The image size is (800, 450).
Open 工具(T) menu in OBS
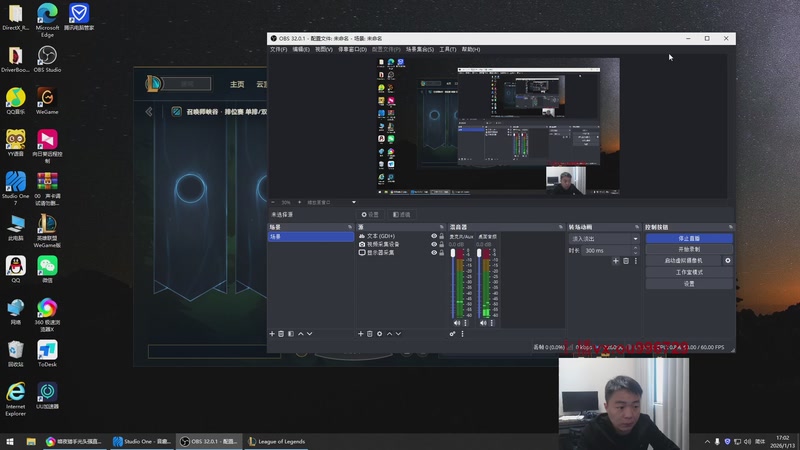[x=448, y=49]
